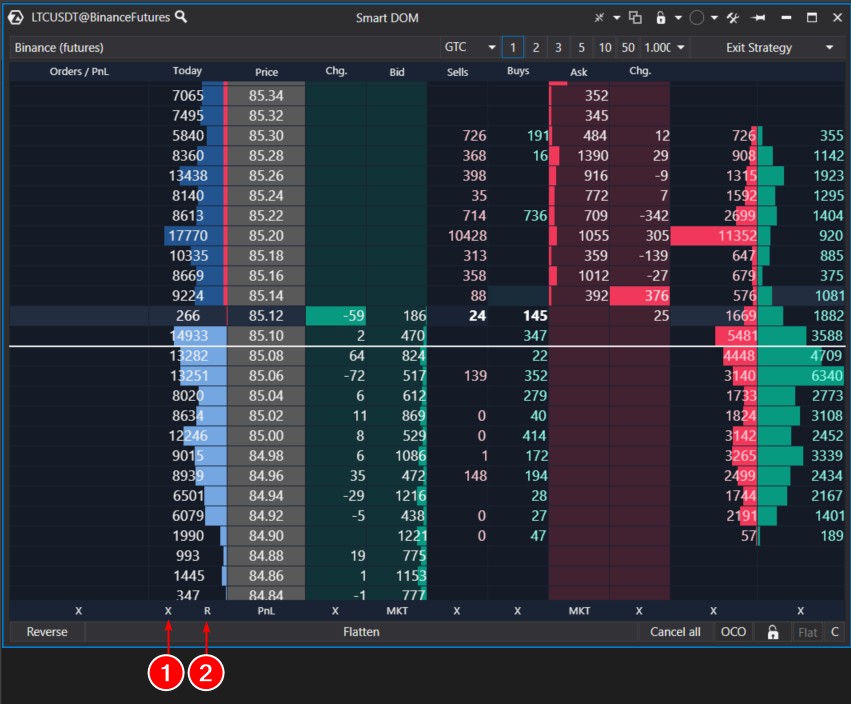Click the instrument search magnifier icon
The width and height of the screenshot is (851, 704).
[x=181, y=17]
